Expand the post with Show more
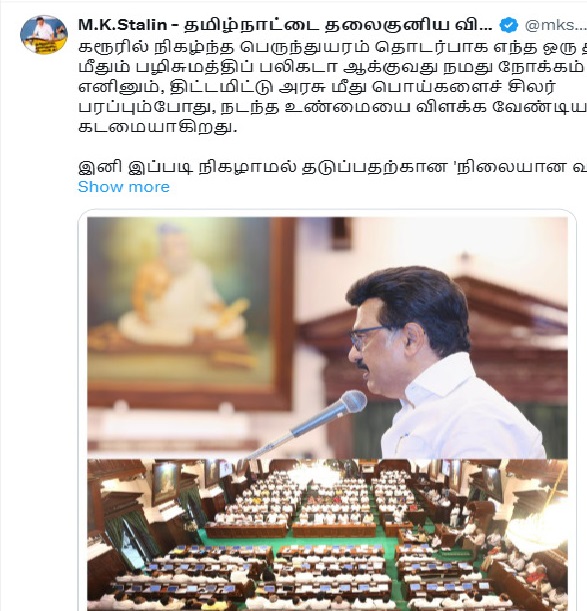Screen dimensions: 587x611 [x=124, y=187]
